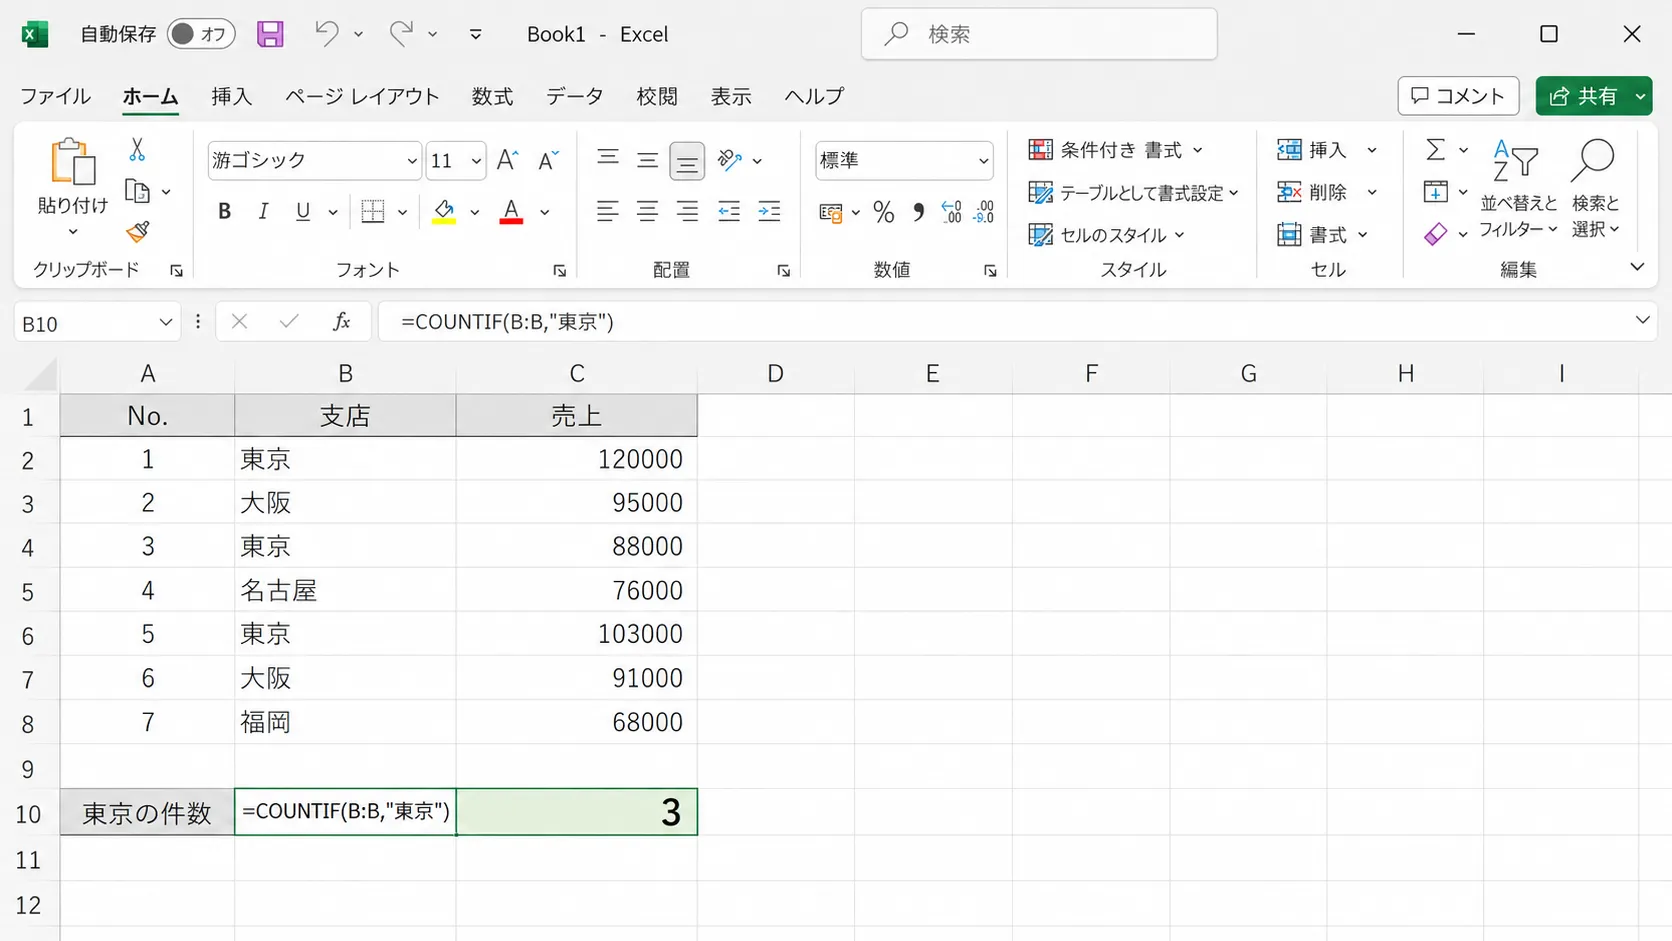Decrease indent icon
1672x941 pixels.
729,211
